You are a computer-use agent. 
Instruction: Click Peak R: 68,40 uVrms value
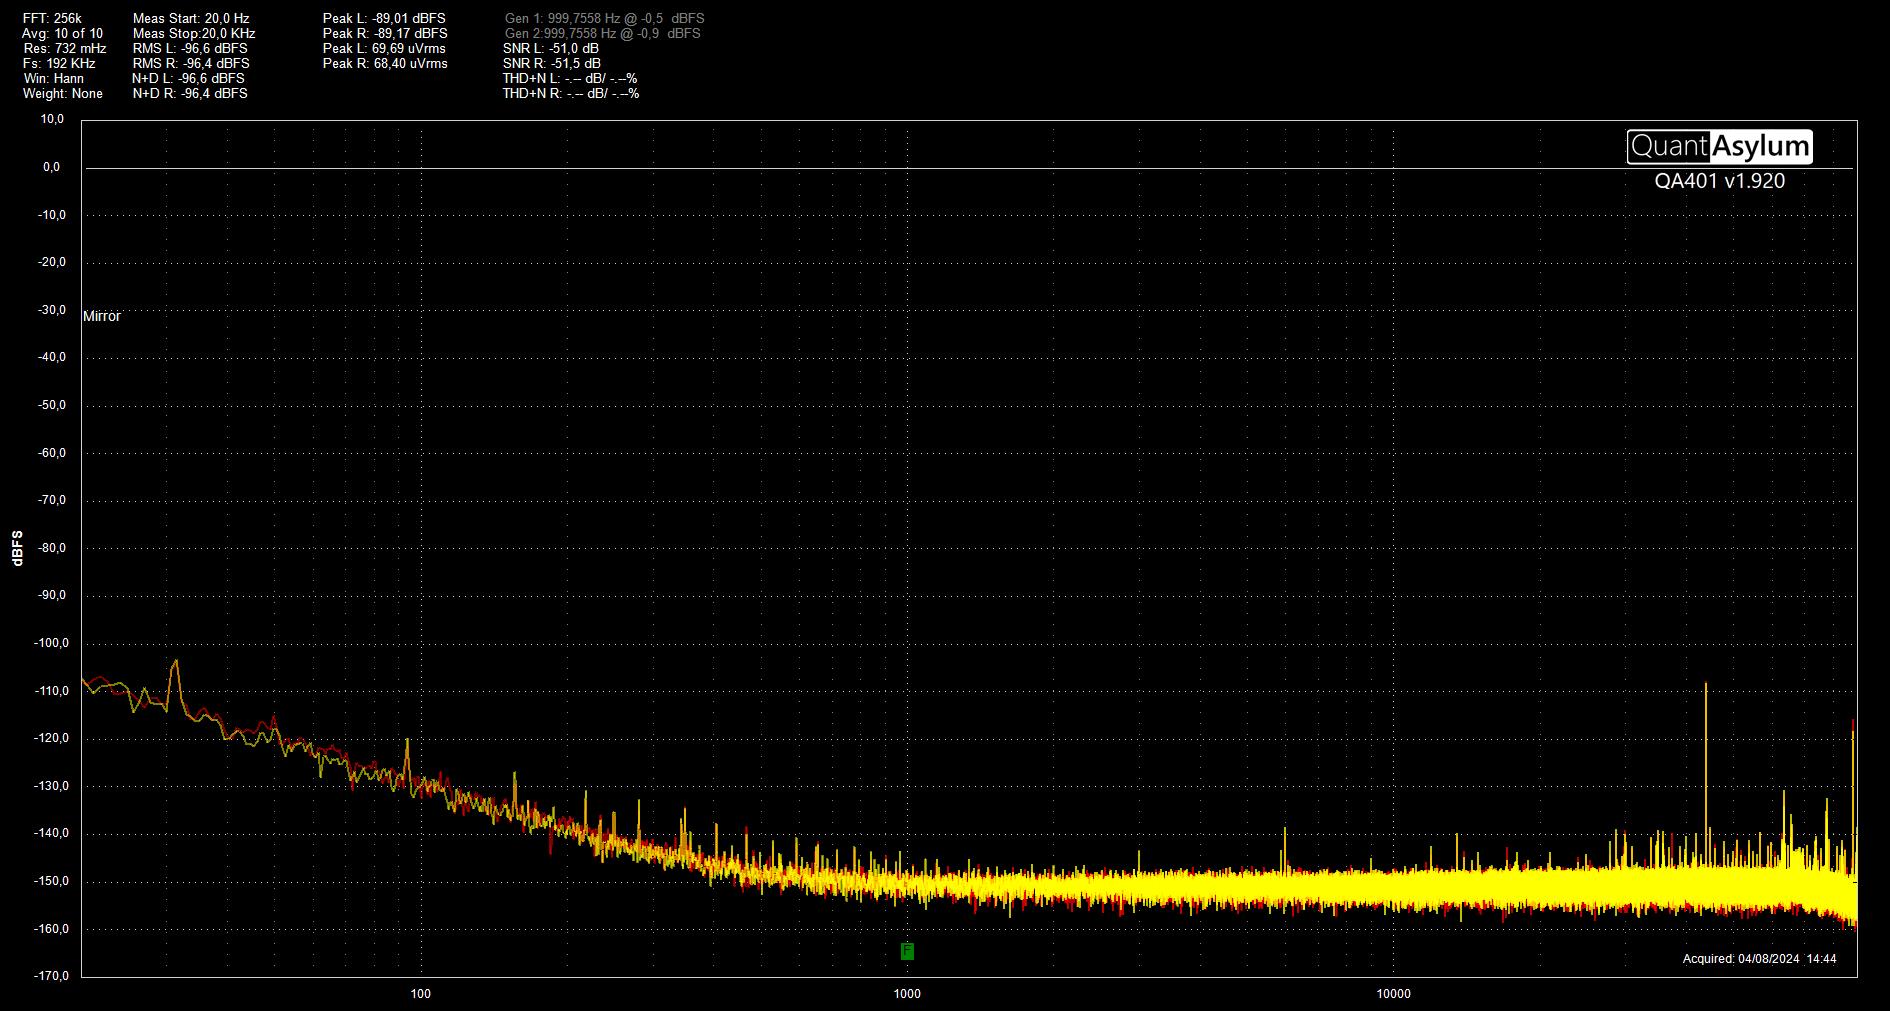click(x=385, y=64)
